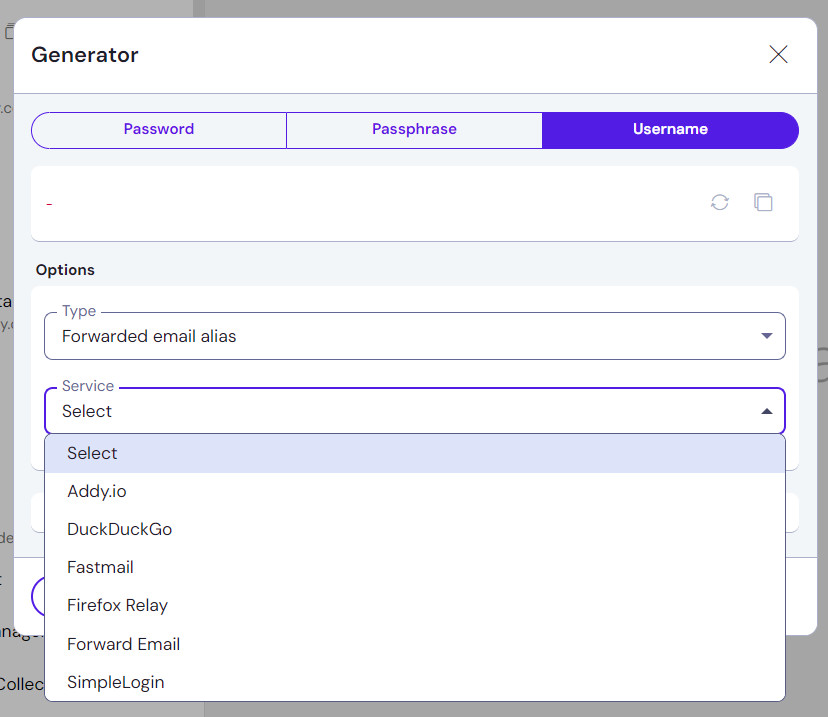The image size is (828, 717).
Task: Regenerate the username with refresh icon
Action: pos(720,203)
